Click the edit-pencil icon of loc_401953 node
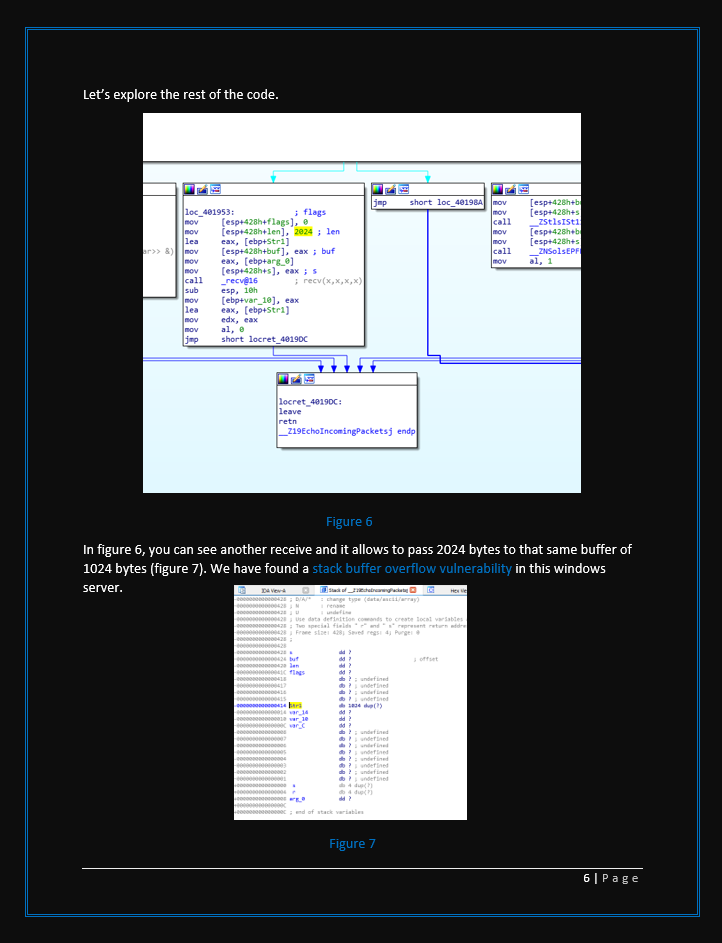The height and width of the screenshot is (943, 722). [202, 189]
